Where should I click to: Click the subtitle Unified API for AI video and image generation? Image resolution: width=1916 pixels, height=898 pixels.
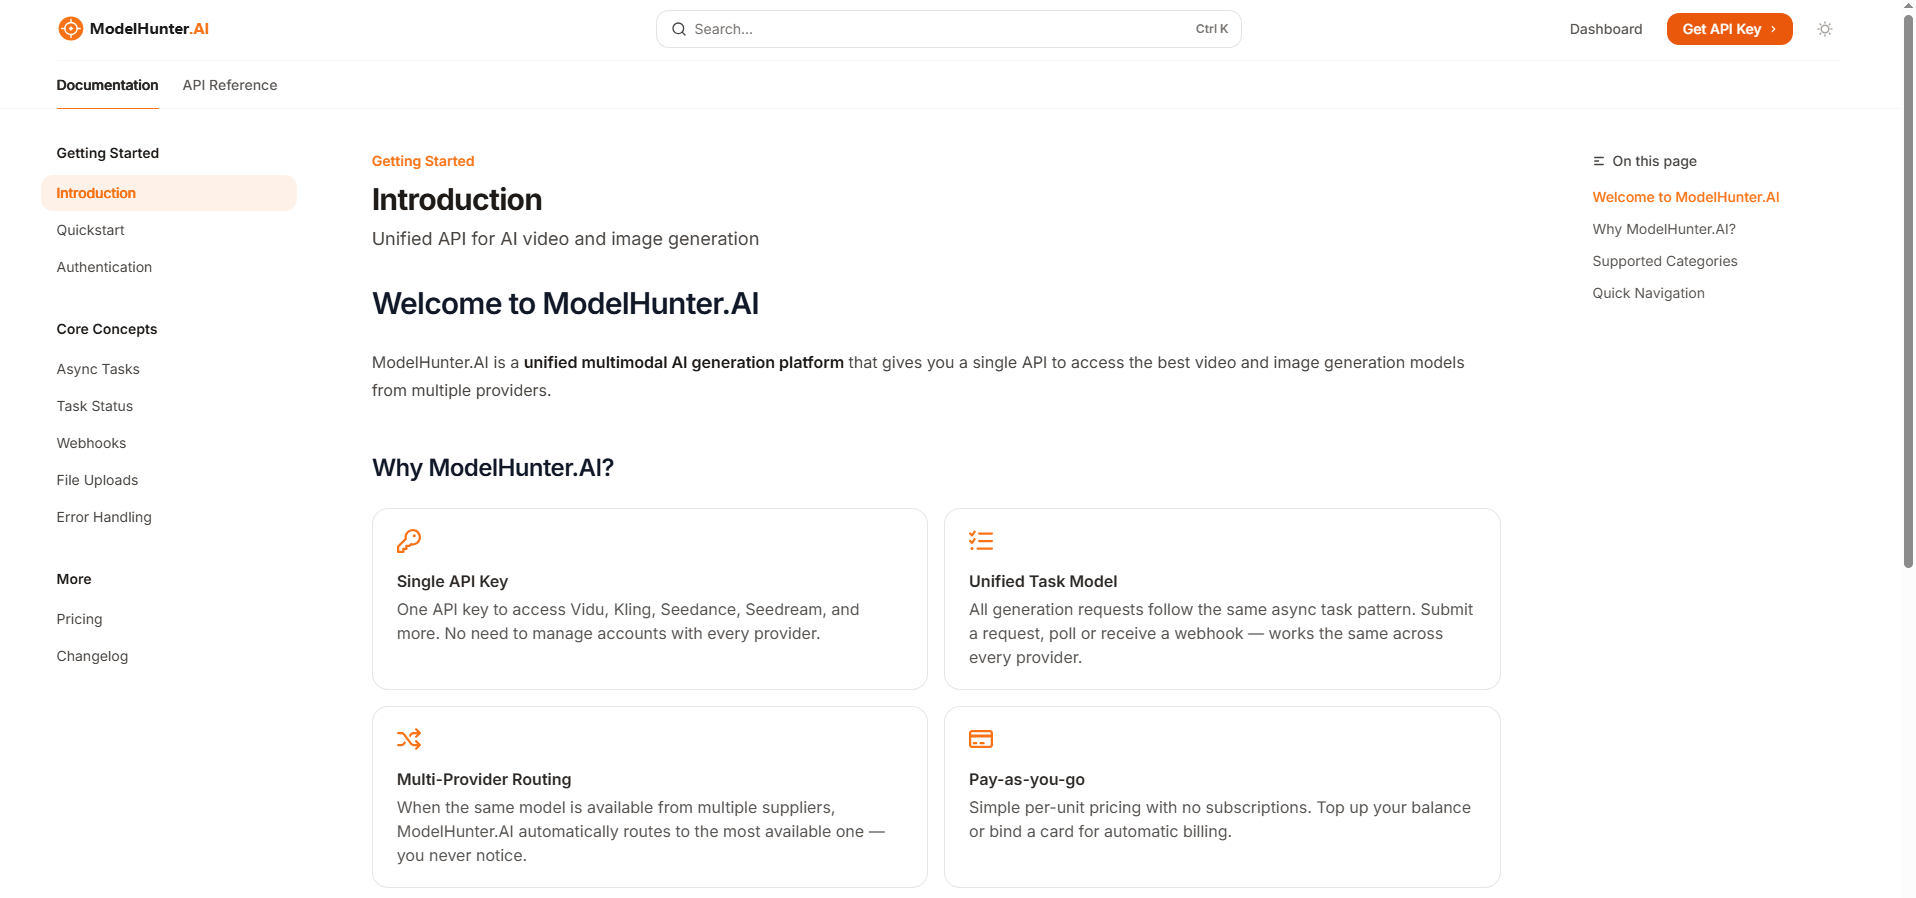565,239
